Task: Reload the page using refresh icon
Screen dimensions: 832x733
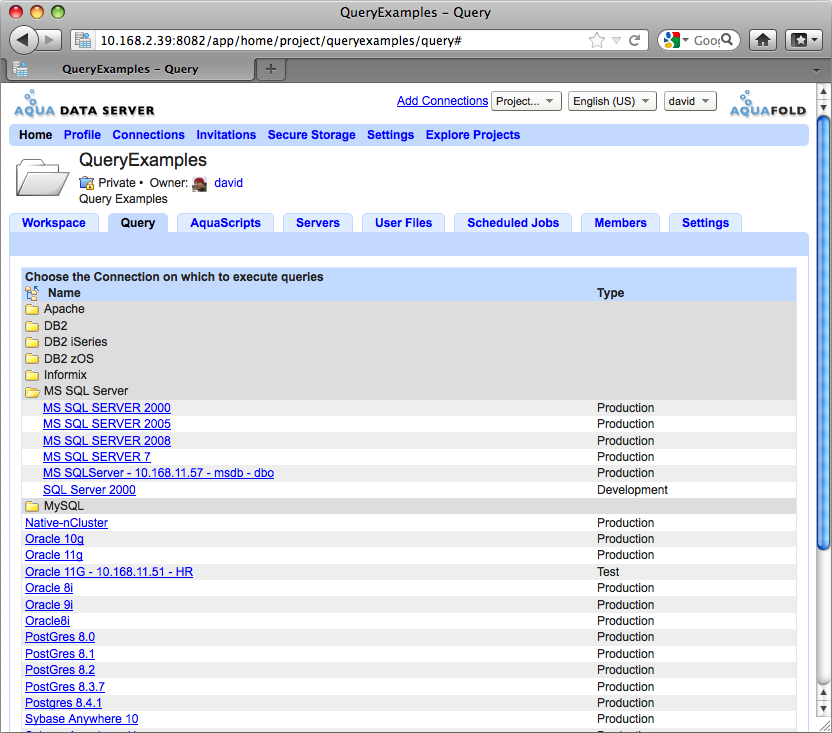Action: [635, 40]
